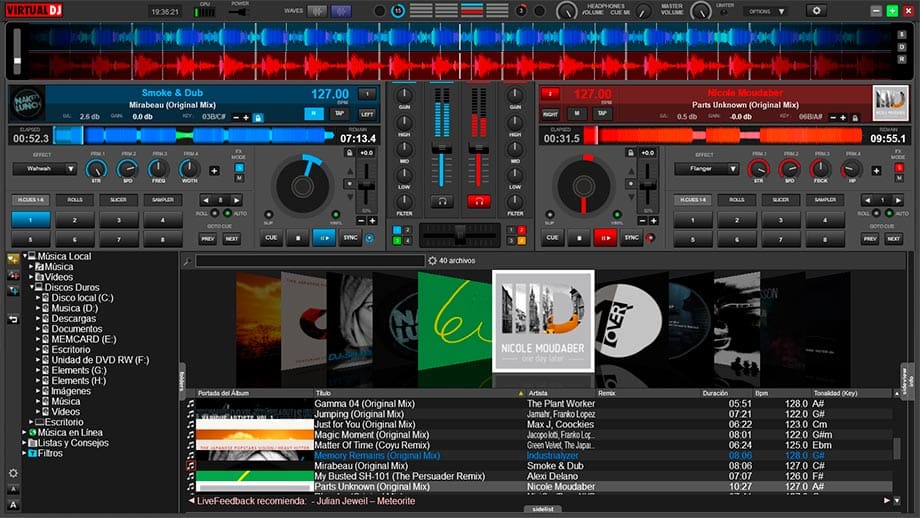Click the plus button beside left effect knobs

(x=214, y=171)
